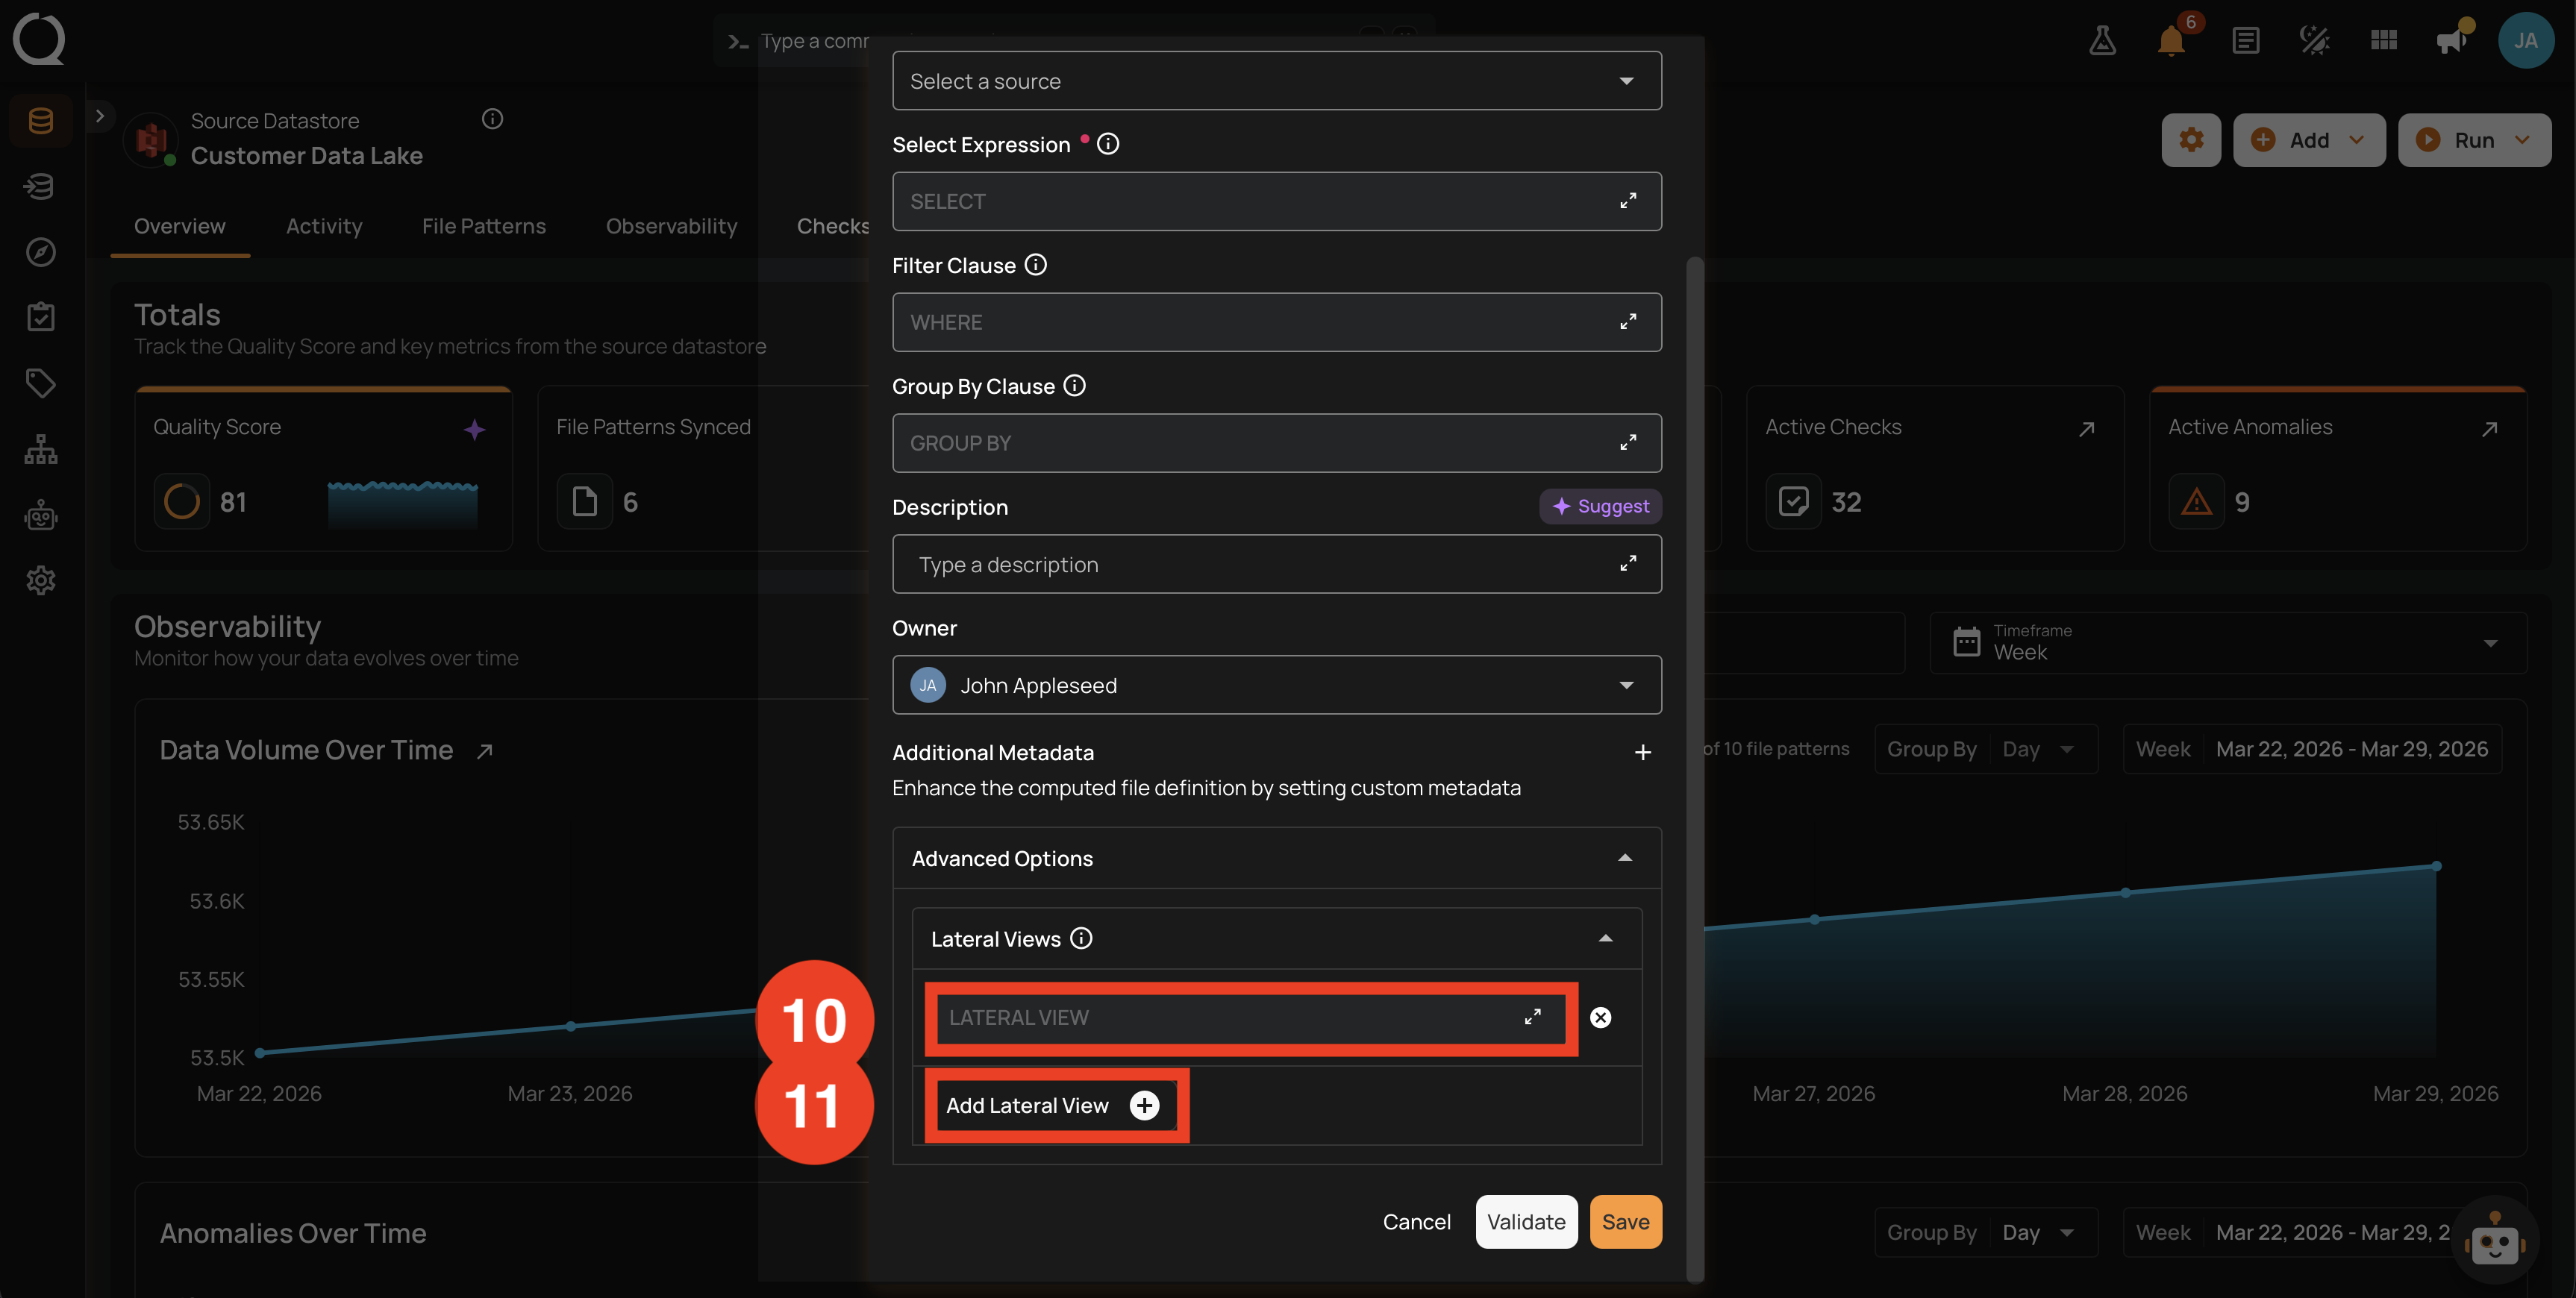2576x1298 pixels.
Task: Click the Type a description field
Action: click(1277, 564)
